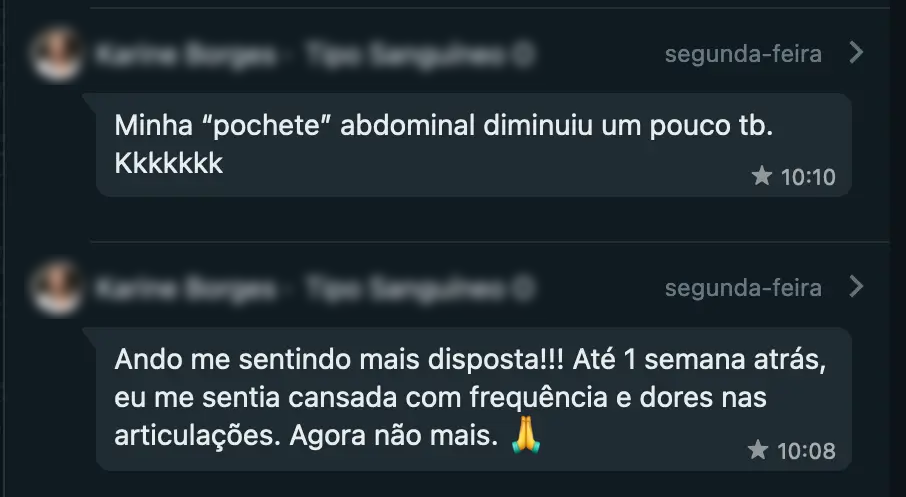Click the star icon beside 10:08
The image size is (906, 497).
758,449
